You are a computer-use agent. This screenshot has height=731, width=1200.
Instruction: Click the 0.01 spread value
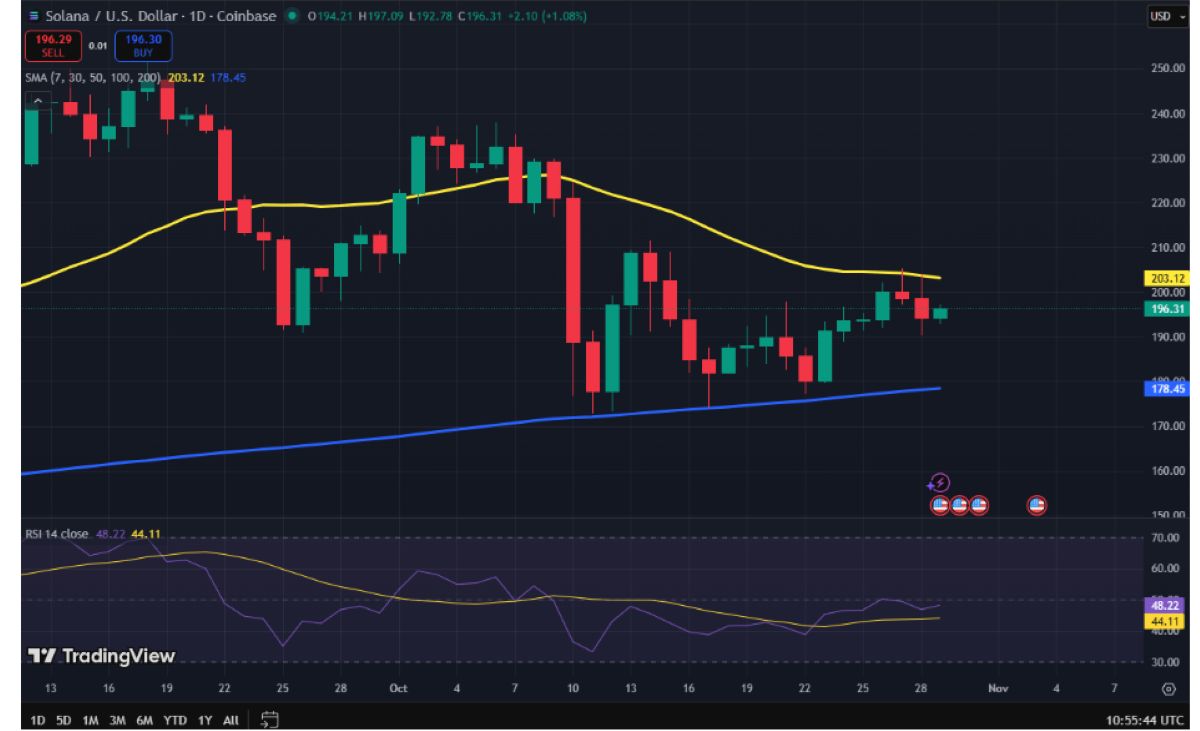coord(98,46)
